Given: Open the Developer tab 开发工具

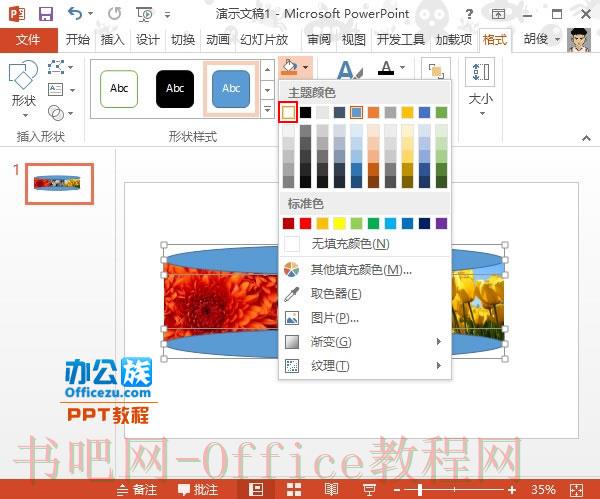Looking at the screenshot, I should click(x=401, y=39).
